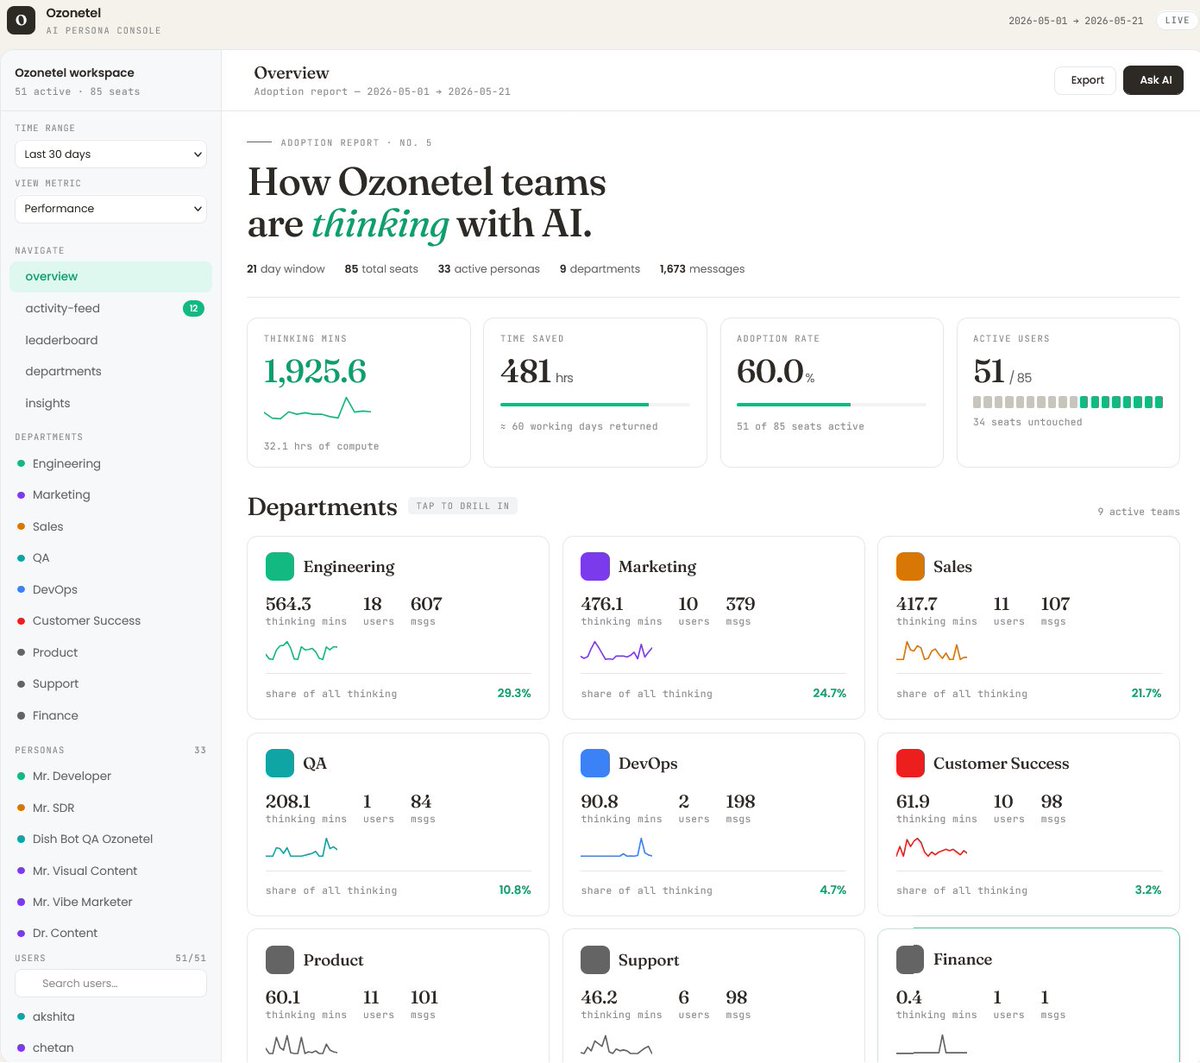The height and width of the screenshot is (1063, 1200).
Task: Click the Search users input field
Action: pyautogui.click(x=111, y=983)
